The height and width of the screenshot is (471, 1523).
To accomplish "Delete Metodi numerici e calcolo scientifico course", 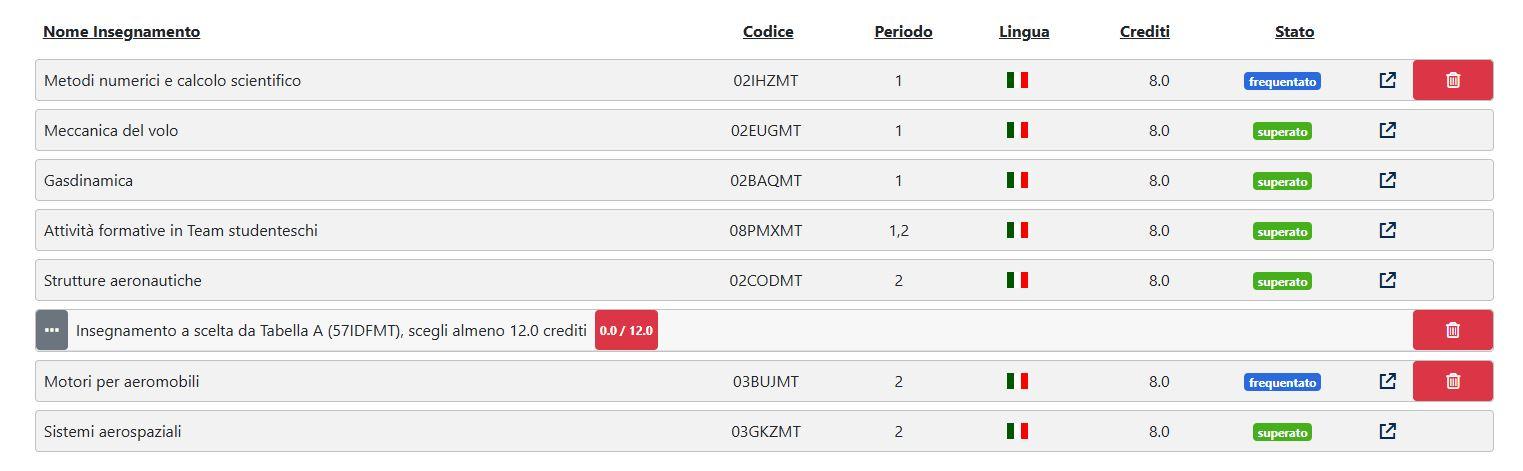I will [x=1452, y=80].
